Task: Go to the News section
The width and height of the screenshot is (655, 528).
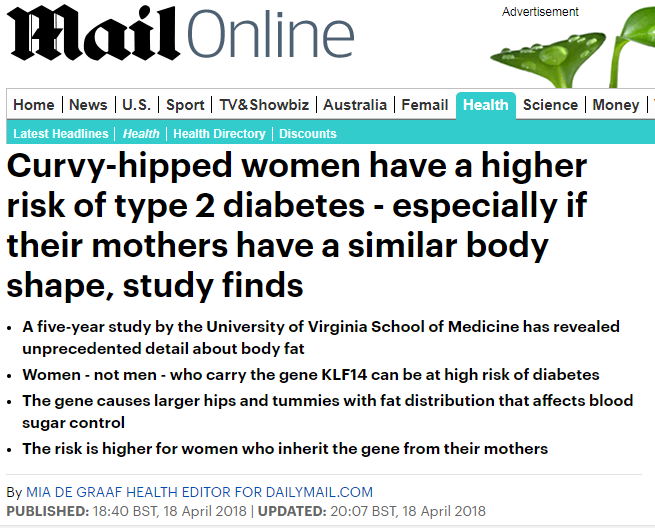Action: 88,104
